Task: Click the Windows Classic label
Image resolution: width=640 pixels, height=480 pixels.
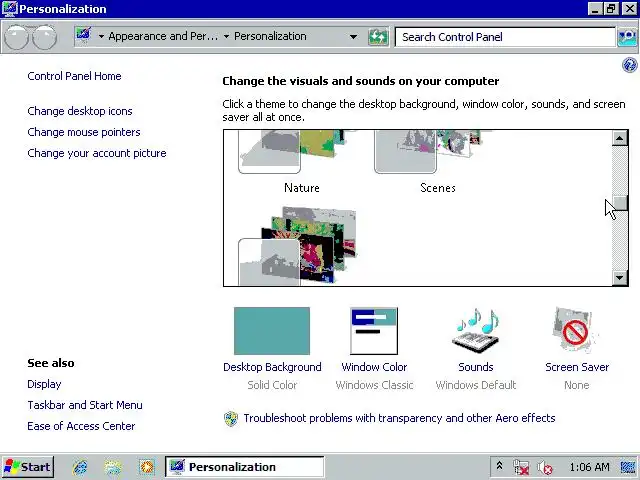Action: 374,385
